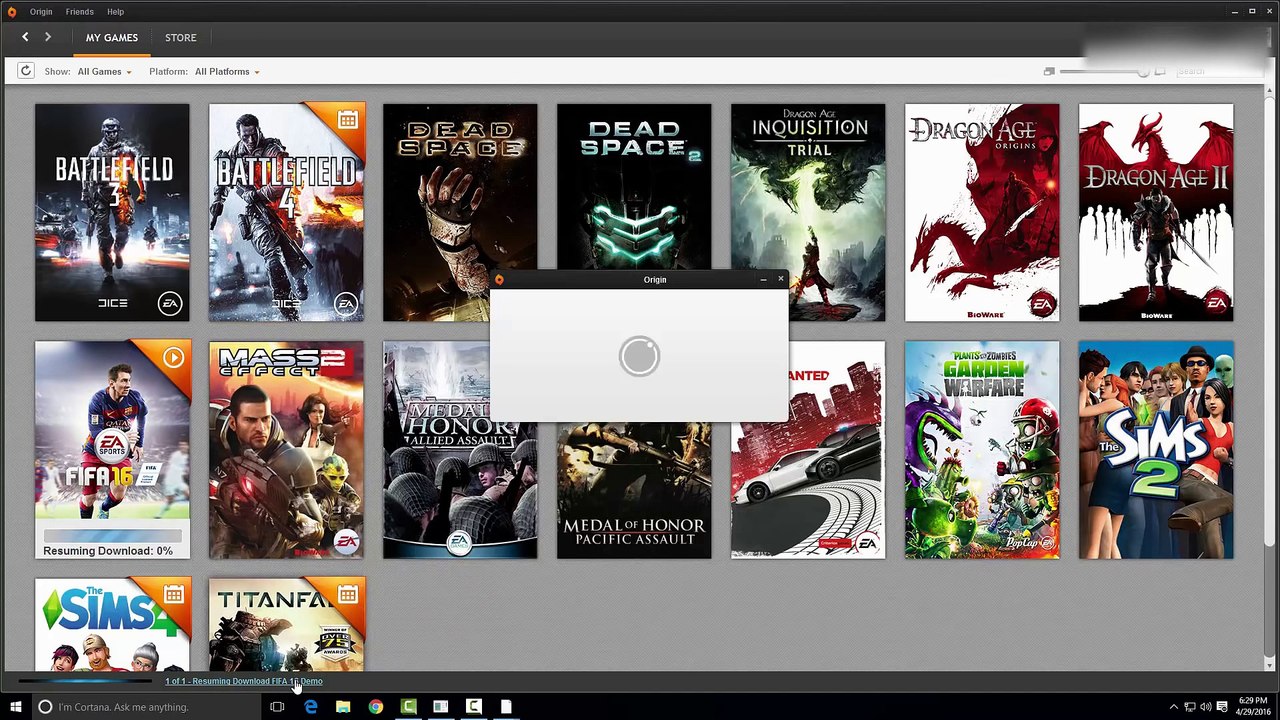Click the Origin logo icon in title bar

12,12
